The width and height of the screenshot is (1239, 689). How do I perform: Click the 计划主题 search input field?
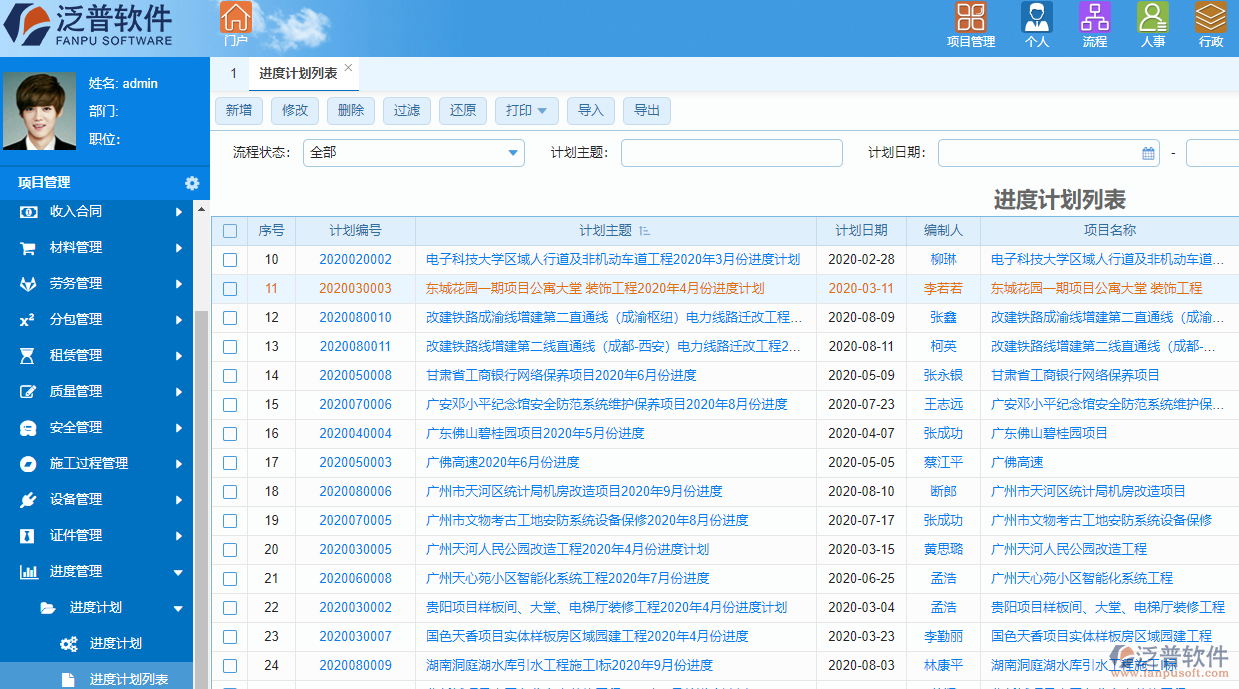731,153
